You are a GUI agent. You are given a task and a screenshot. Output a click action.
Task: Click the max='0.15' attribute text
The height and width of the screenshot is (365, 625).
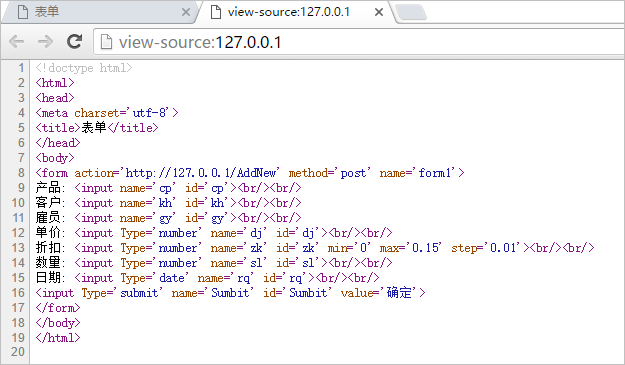tap(411, 248)
